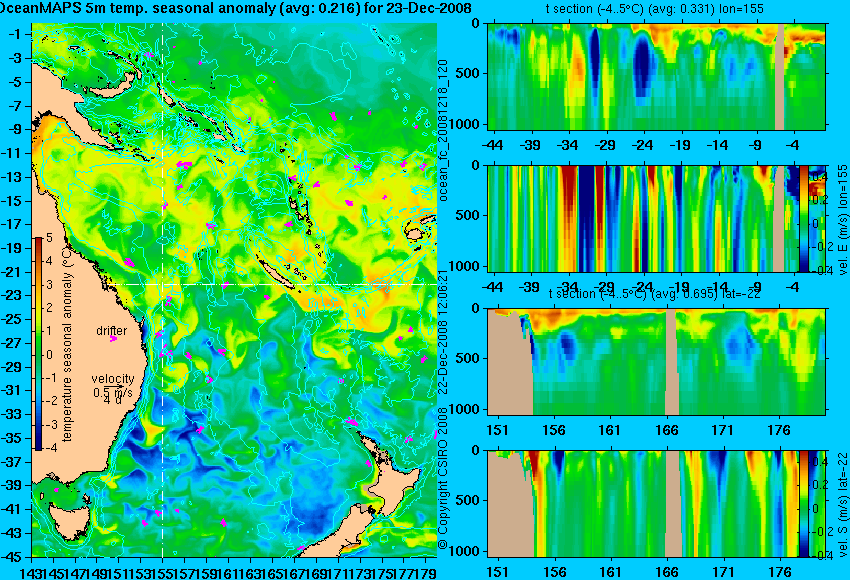Click the 'ocean_fc_20081218_120' vertical text
This screenshot has width=850, height=580.
(443, 130)
